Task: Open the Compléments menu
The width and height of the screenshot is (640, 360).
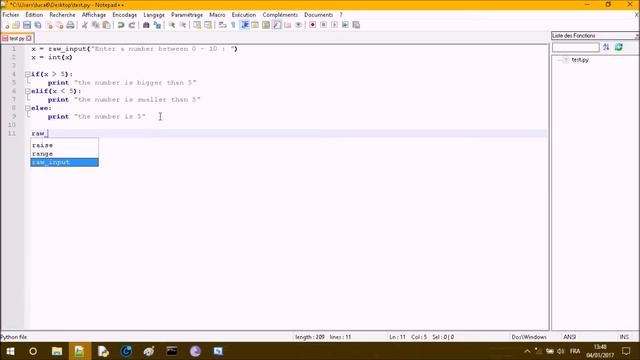Action: pyautogui.click(x=280, y=15)
